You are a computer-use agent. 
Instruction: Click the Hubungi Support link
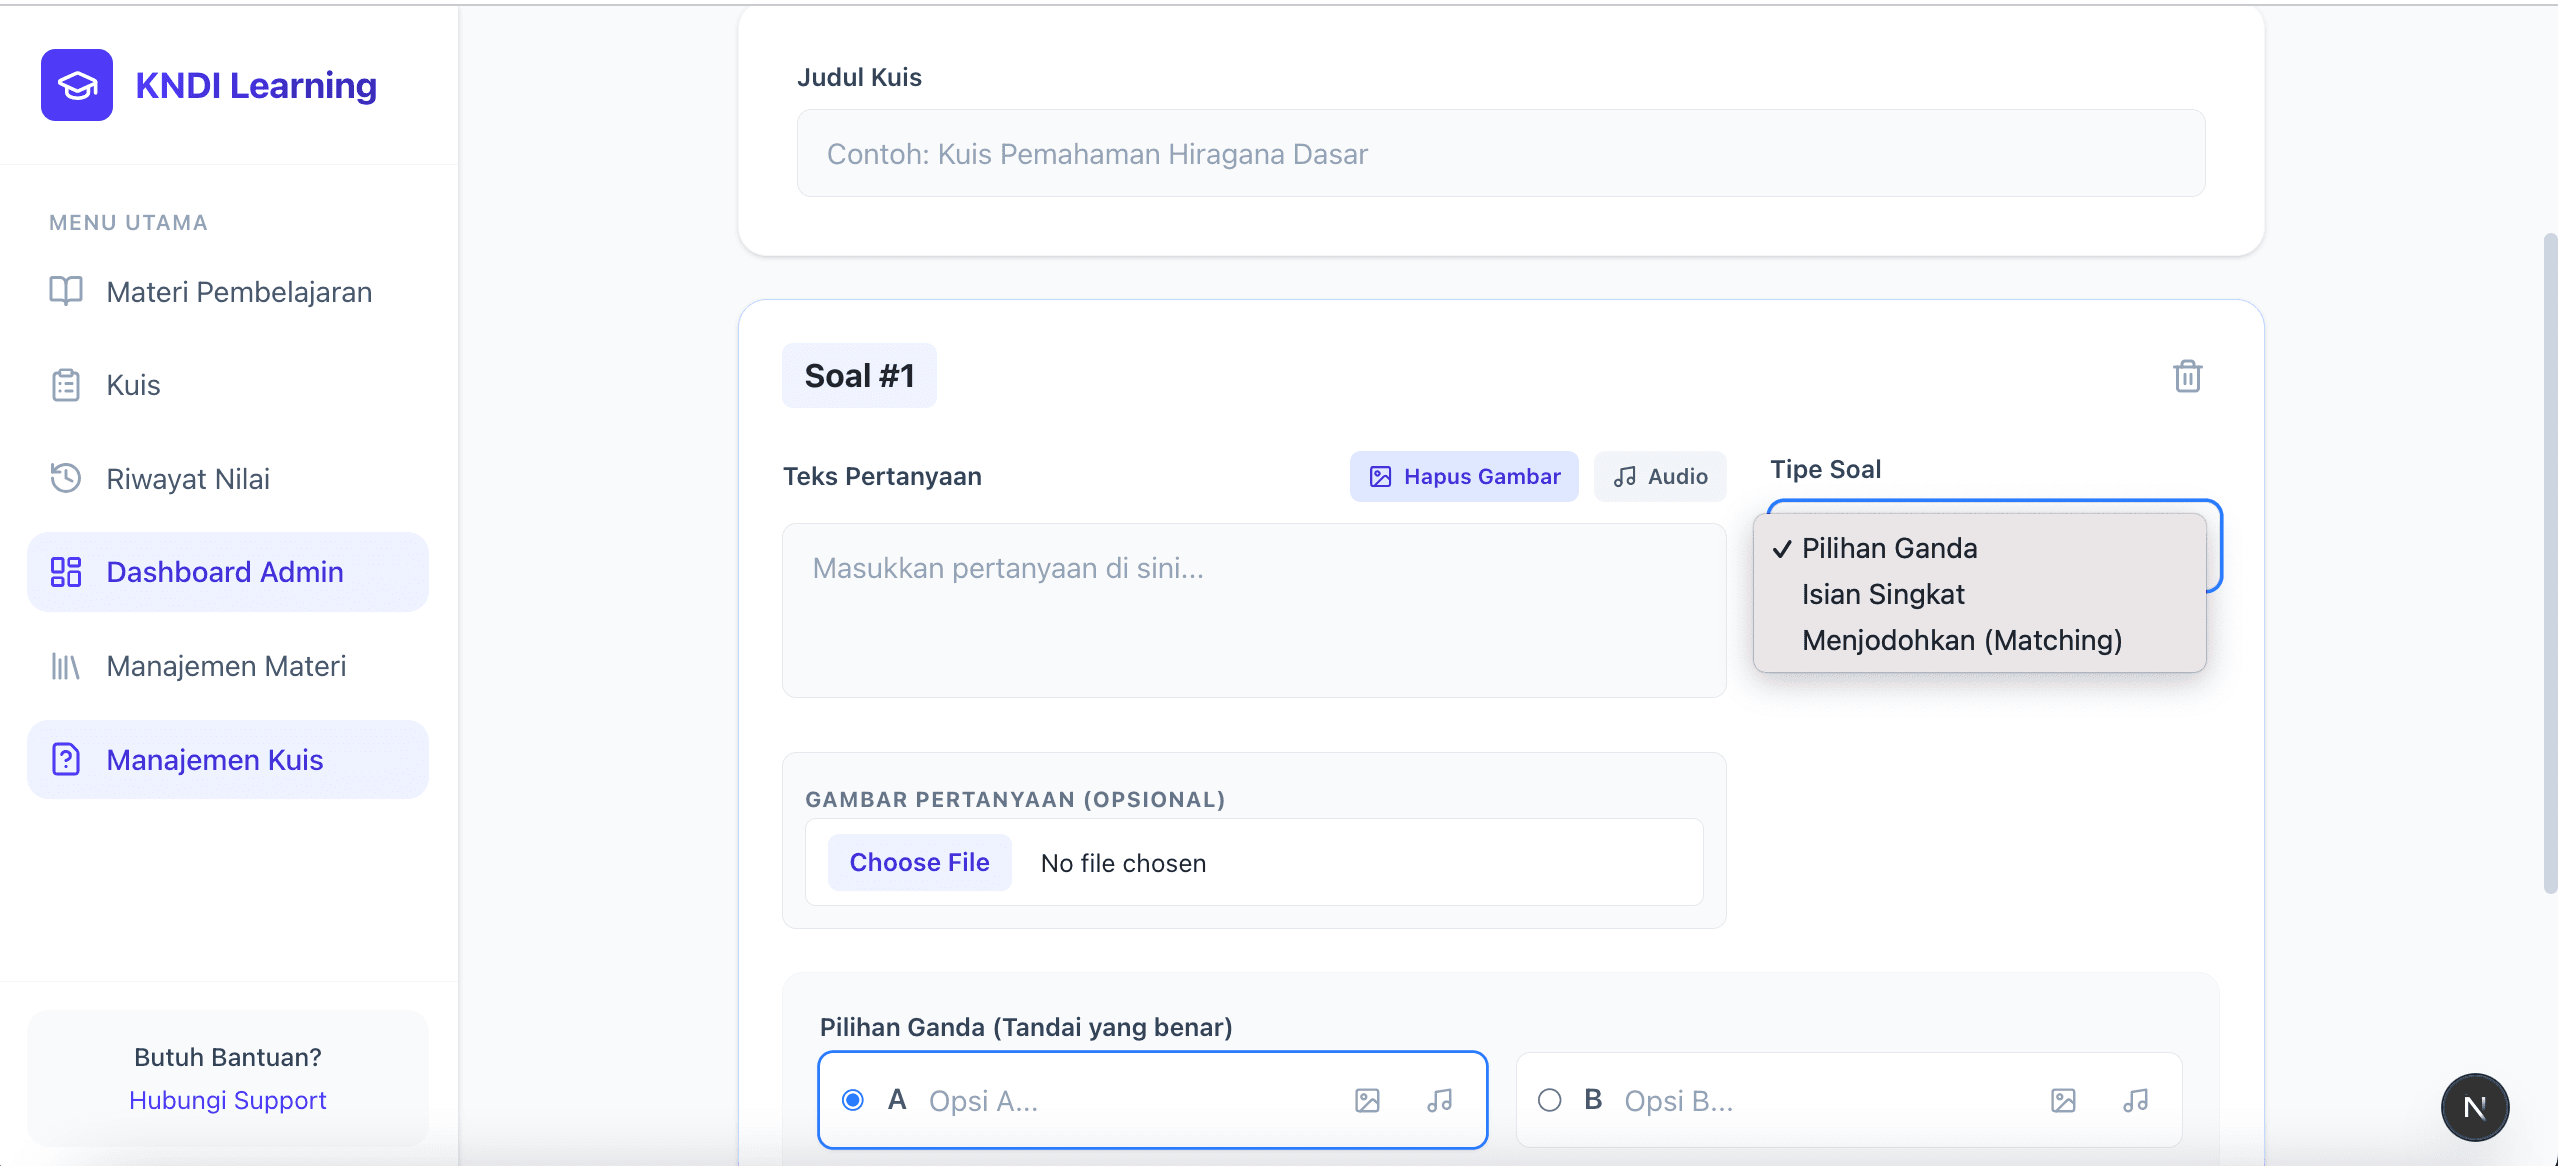coord(228,1100)
